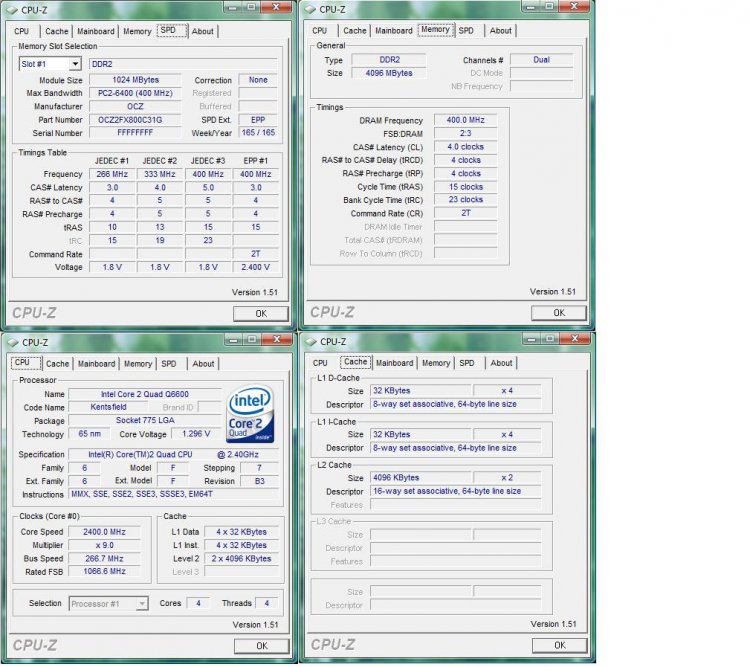Click the Code Name Kentsfield value
This screenshot has height=667, width=750.
[108, 407]
